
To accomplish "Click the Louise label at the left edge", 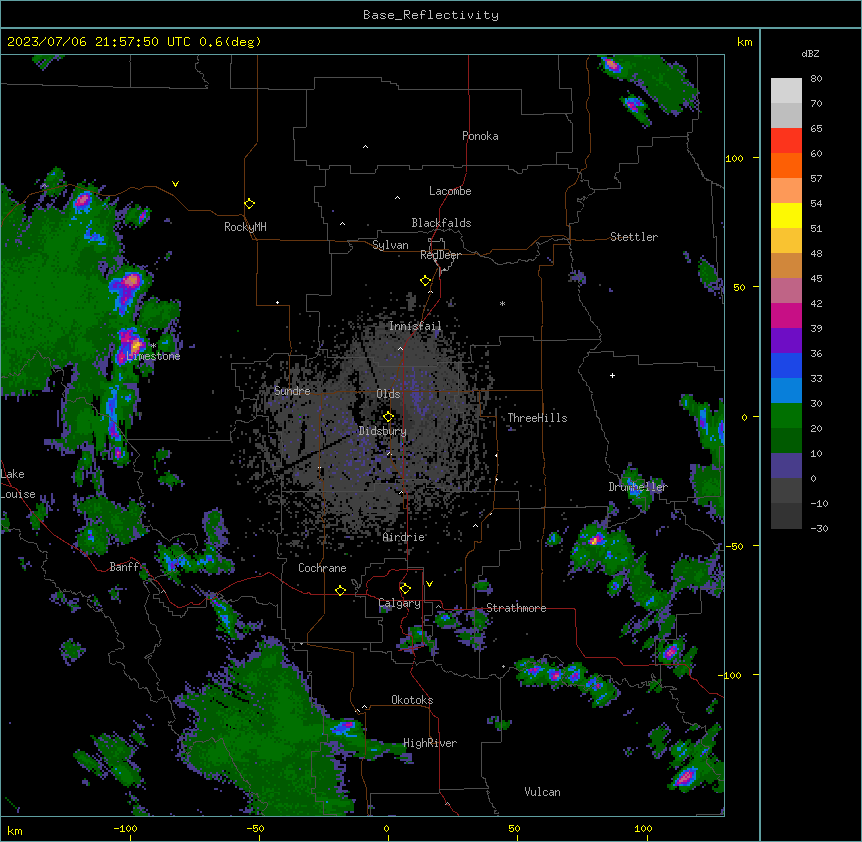I will 18,494.
